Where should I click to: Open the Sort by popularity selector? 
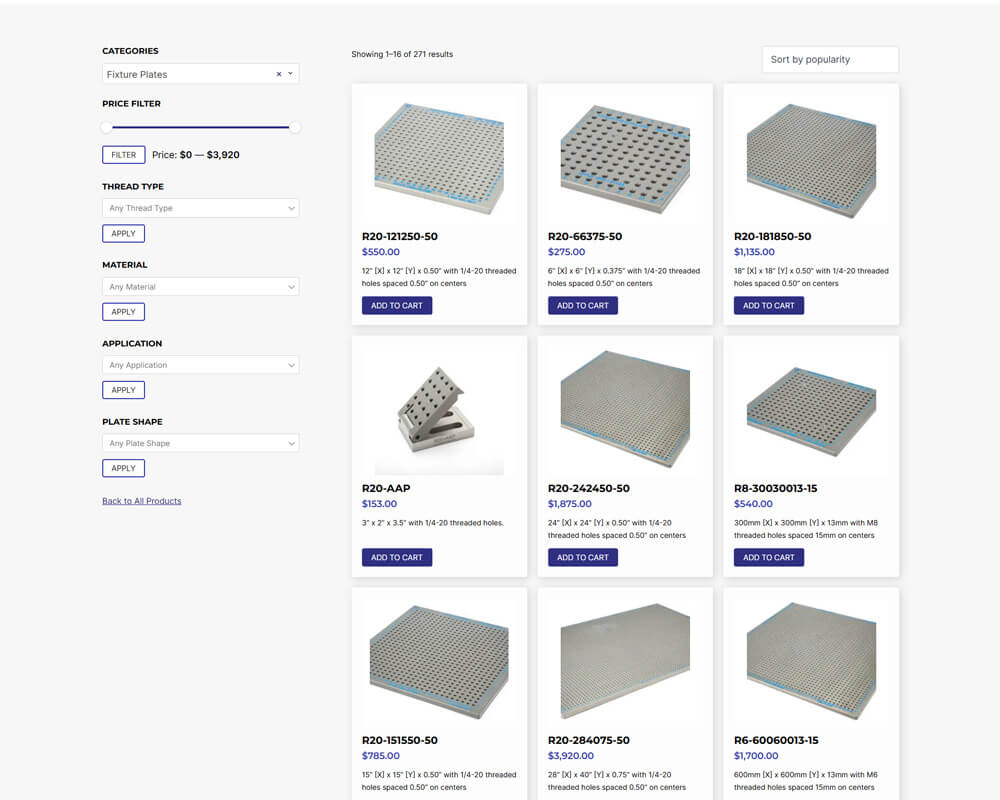(829, 60)
